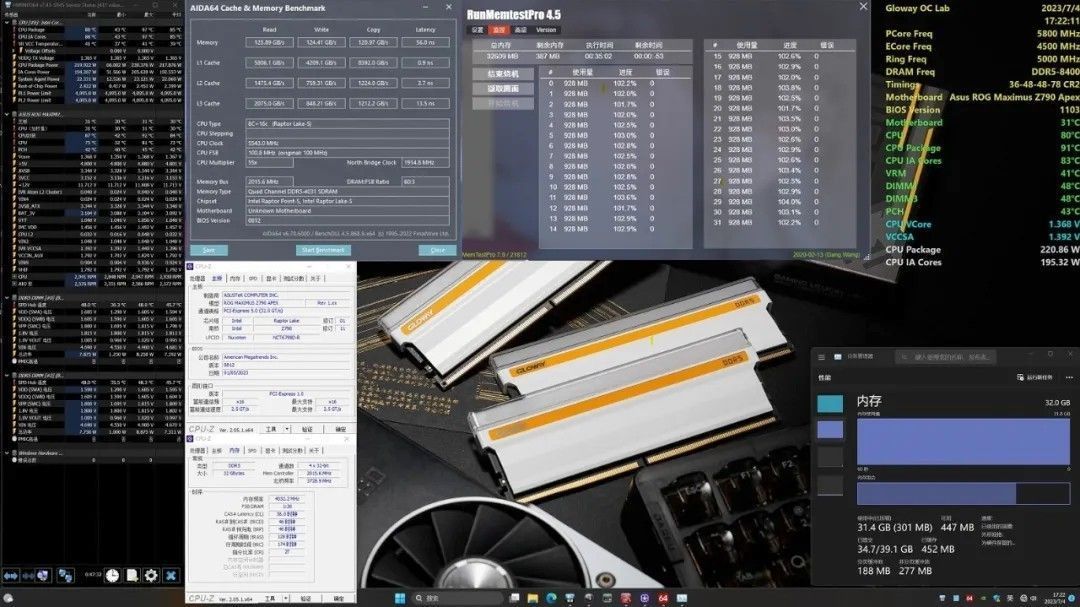Click the Task Manager search field
This screenshot has width=1080, height=607.
945,355
